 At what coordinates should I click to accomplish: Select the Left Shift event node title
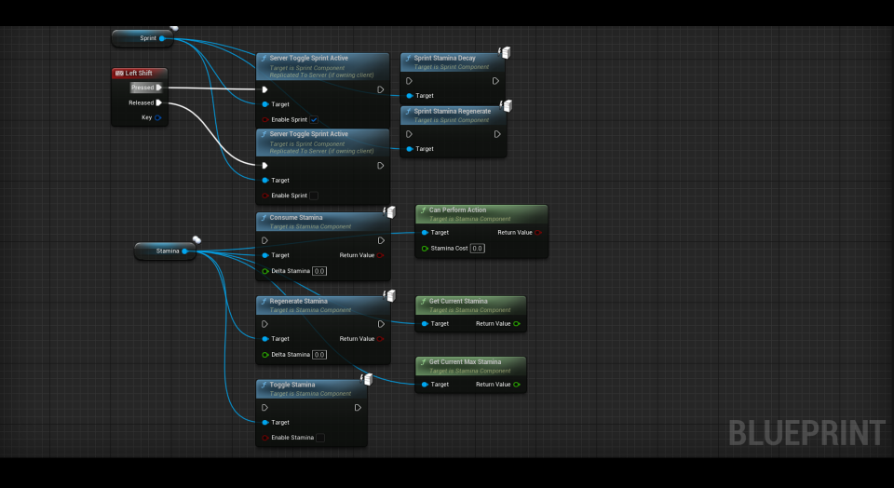pyautogui.click(x=139, y=73)
